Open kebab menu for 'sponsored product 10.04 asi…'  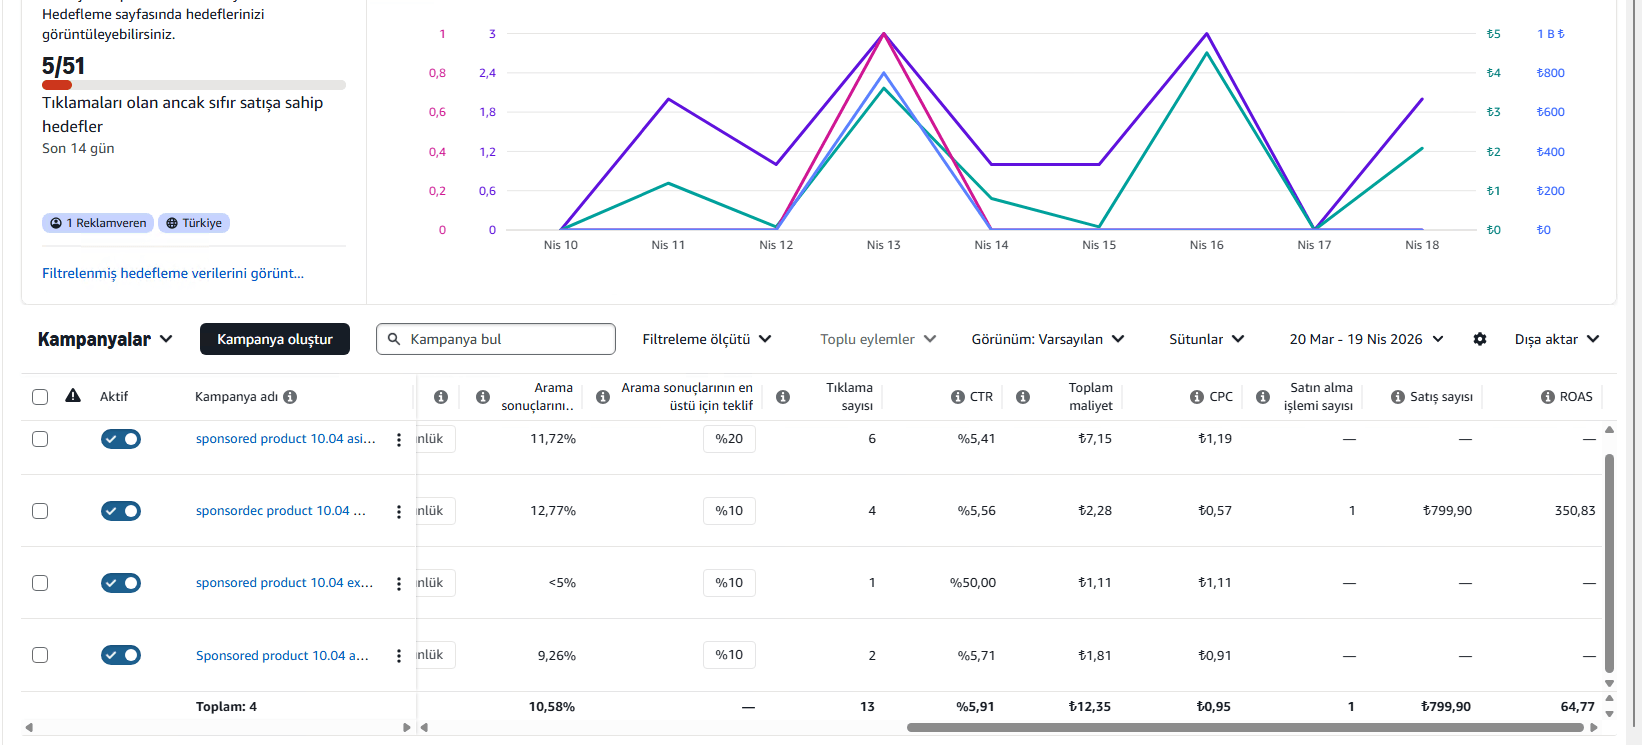tap(399, 440)
